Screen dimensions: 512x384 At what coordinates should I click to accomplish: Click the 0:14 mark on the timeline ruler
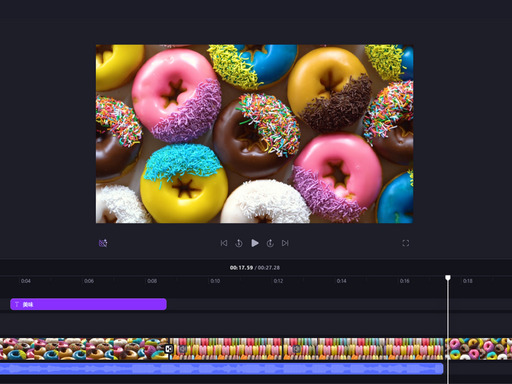click(x=341, y=281)
